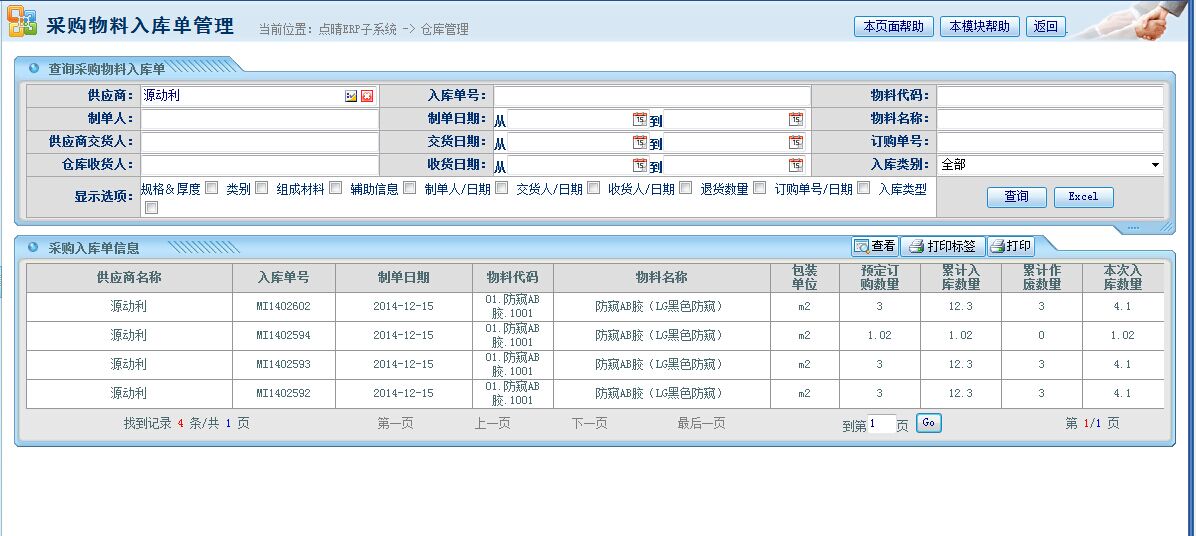The image size is (1196, 536).
Task: Click the 打印标签 print label button
Action: point(942,246)
